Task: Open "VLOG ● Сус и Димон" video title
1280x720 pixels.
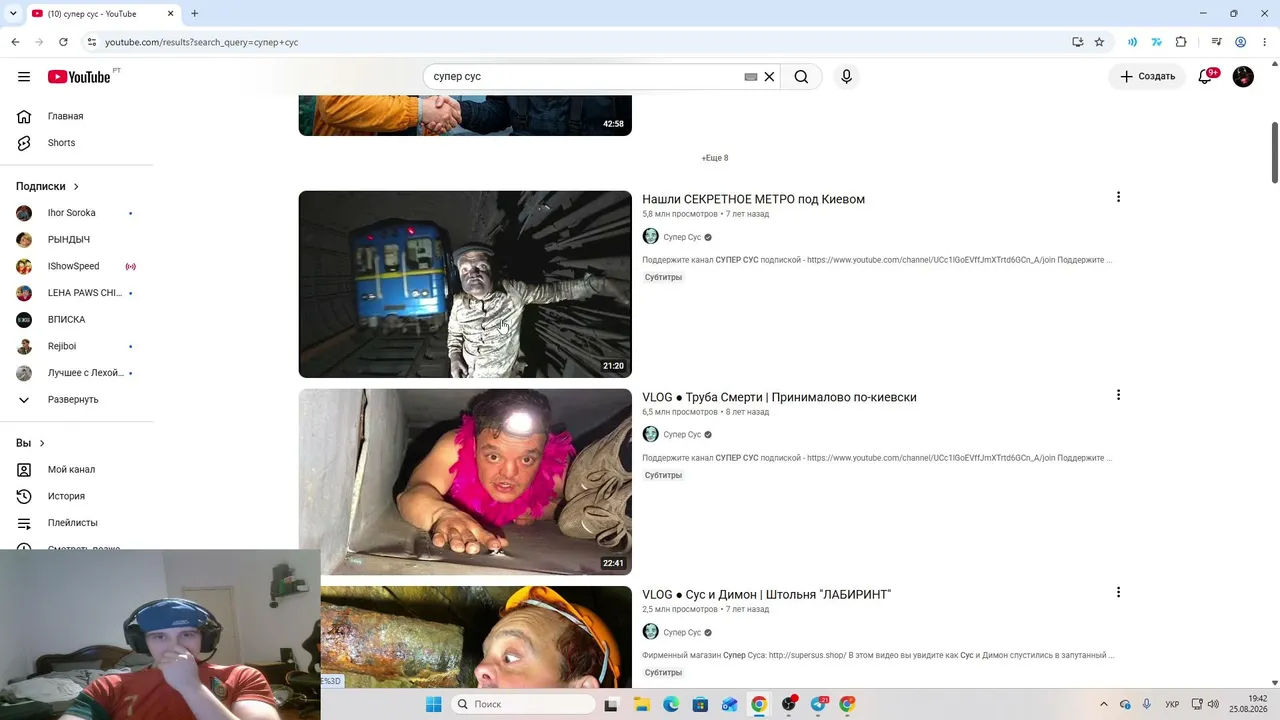Action: [766, 594]
